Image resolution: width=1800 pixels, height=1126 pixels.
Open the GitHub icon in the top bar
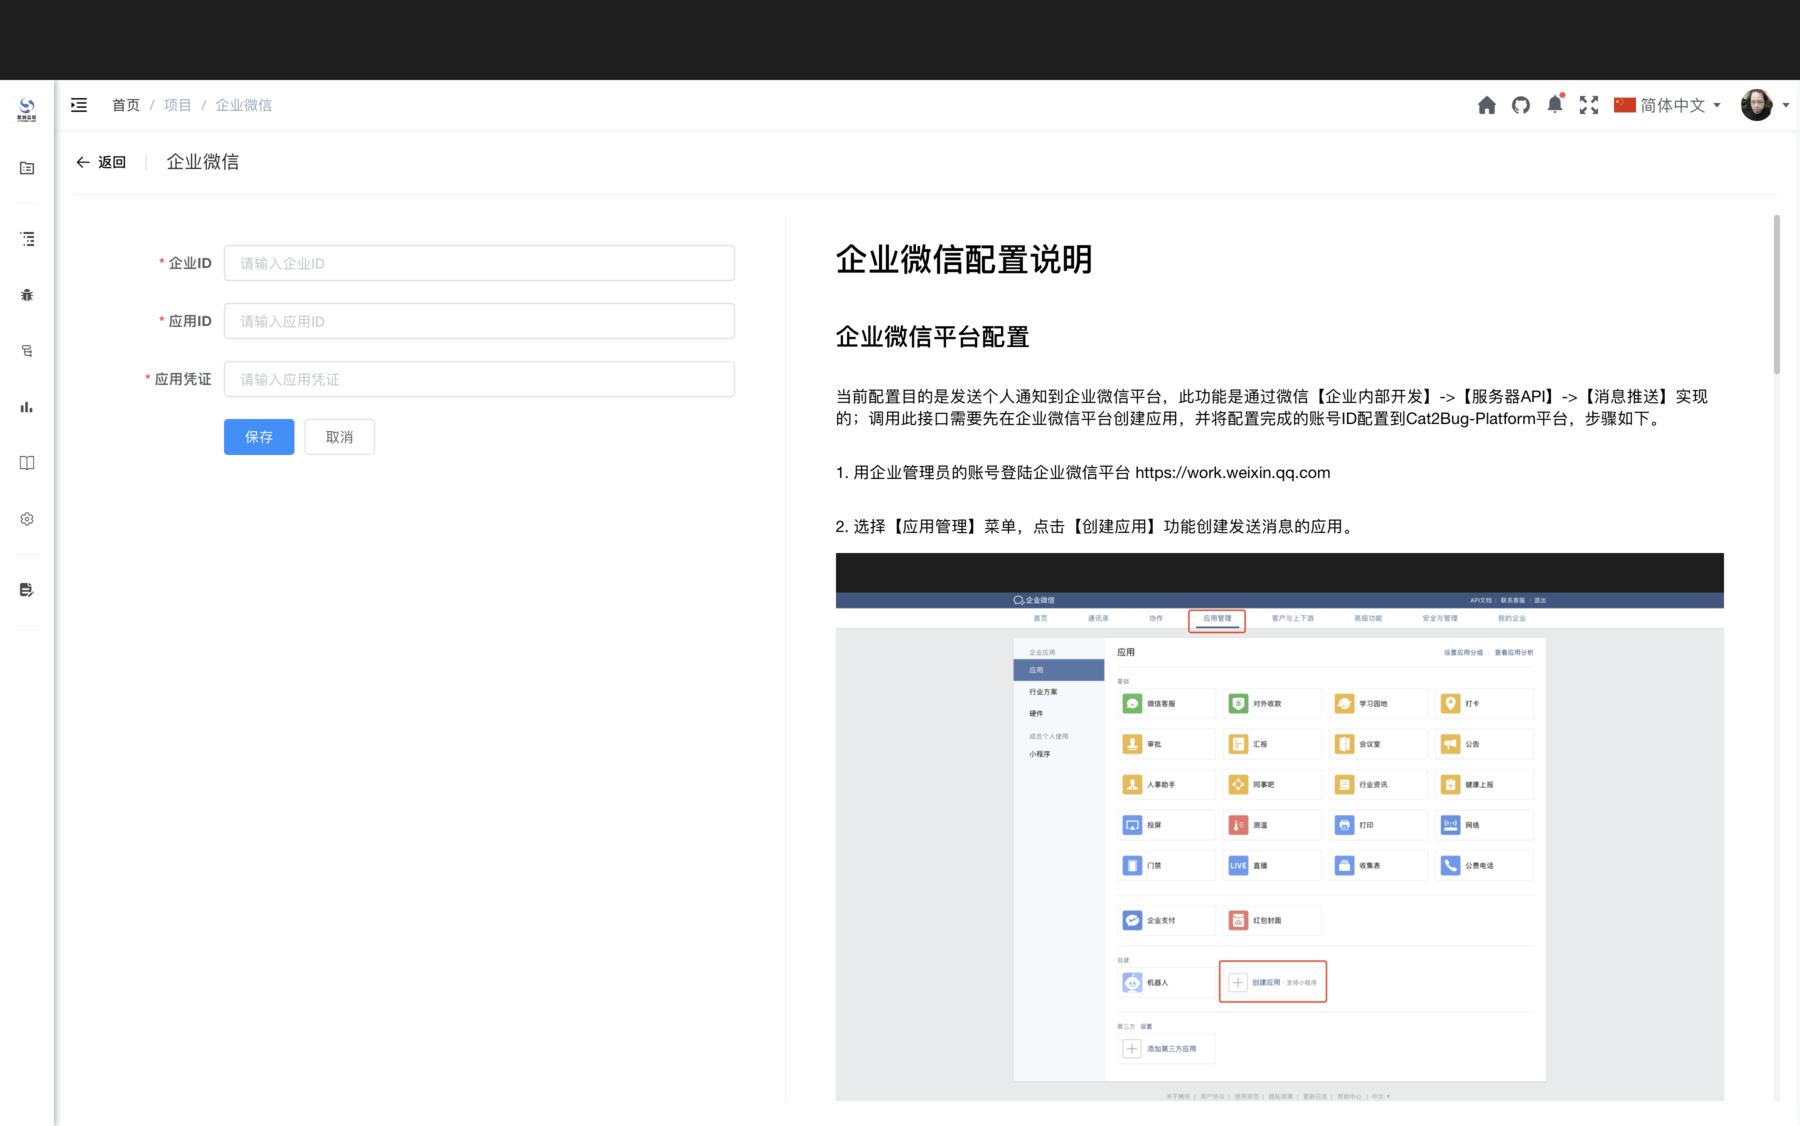click(1521, 105)
